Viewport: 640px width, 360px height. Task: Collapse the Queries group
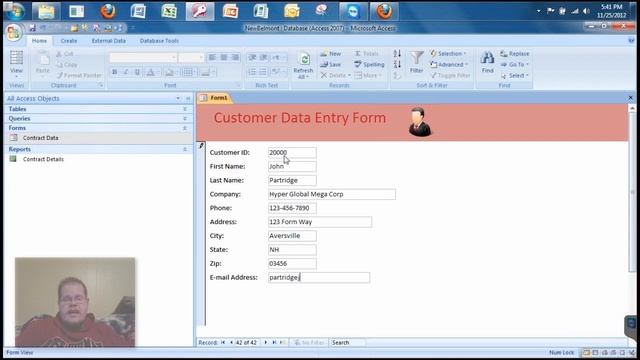tap(184, 118)
